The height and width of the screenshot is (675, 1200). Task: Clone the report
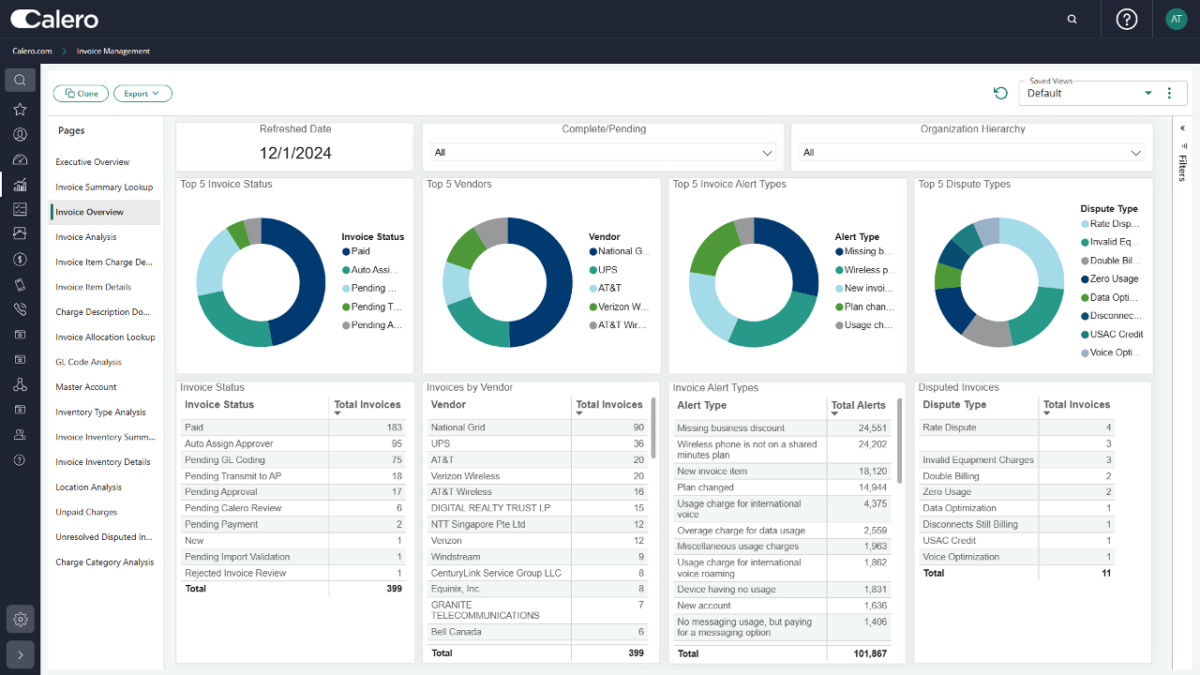pyautogui.click(x=81, y=93)
